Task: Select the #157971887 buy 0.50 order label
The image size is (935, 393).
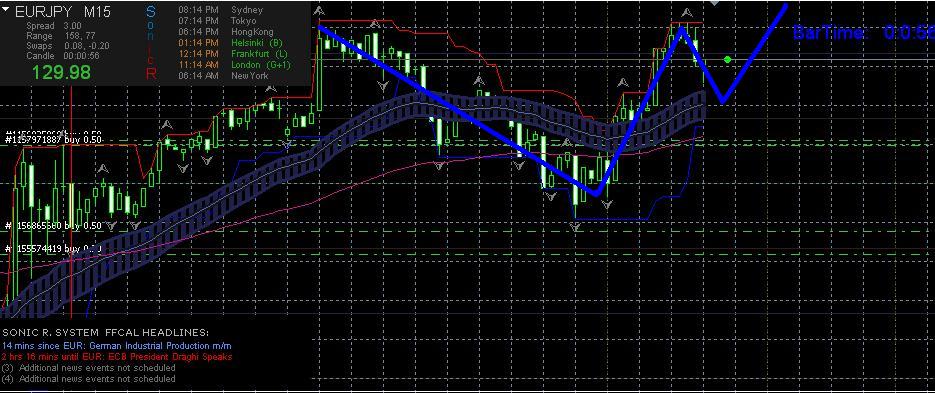Action: click(54, 140)
